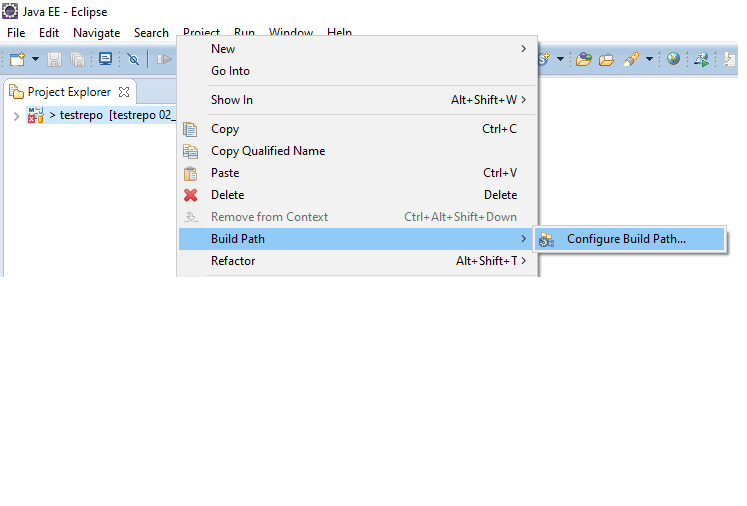Choose Go Into from context menu
This screenshot has width=747, height=506.
[358, 71]
